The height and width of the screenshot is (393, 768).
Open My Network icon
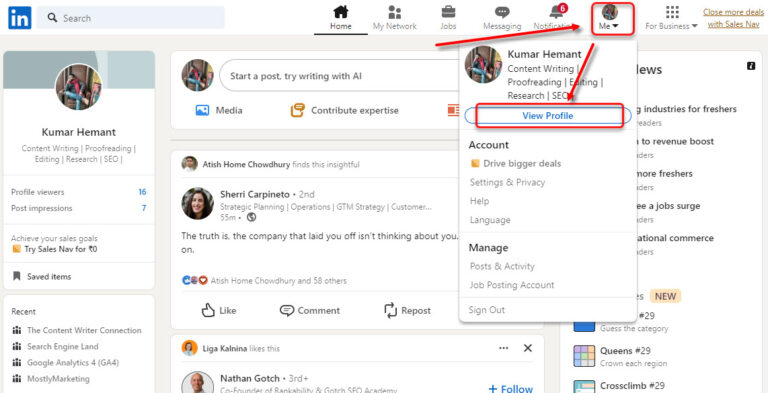[x=394, y=12]
